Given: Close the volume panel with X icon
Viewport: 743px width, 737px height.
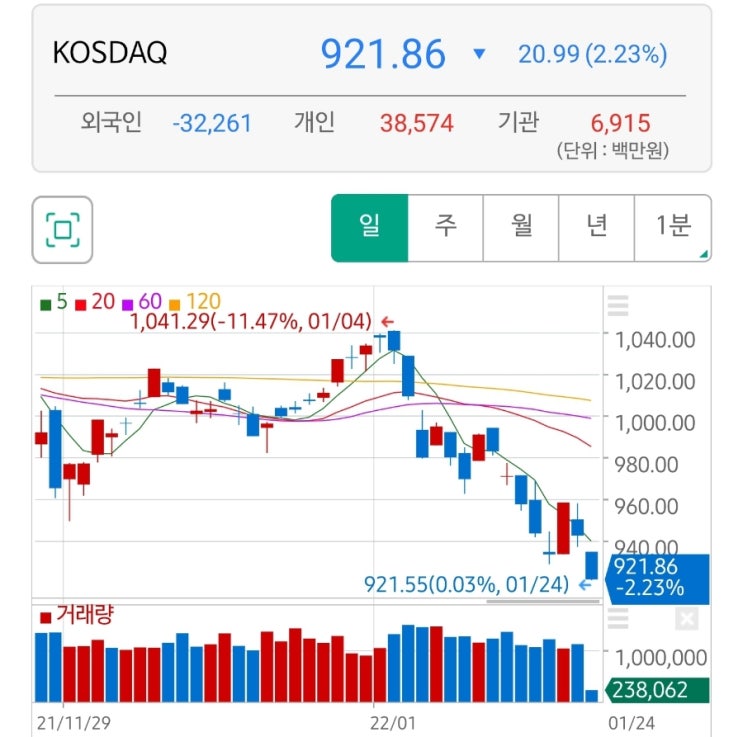Looking at the screenshot, I should (x=687, y=619).
